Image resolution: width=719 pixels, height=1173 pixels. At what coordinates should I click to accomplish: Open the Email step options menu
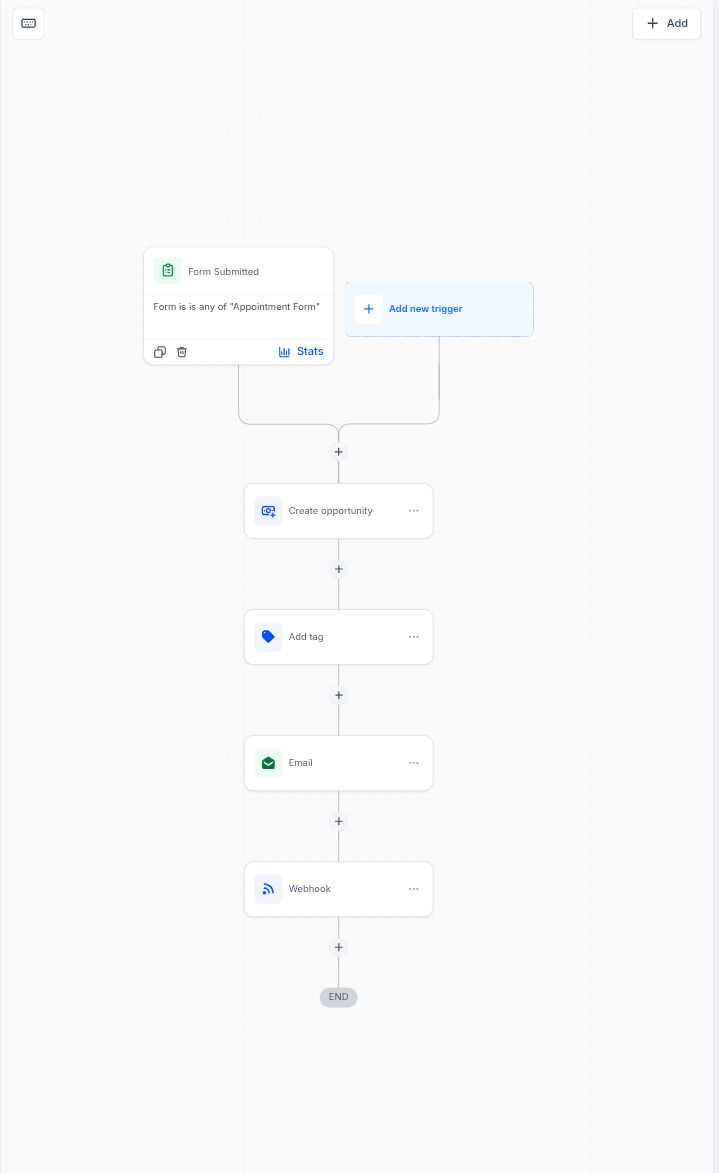pos(414,763)
